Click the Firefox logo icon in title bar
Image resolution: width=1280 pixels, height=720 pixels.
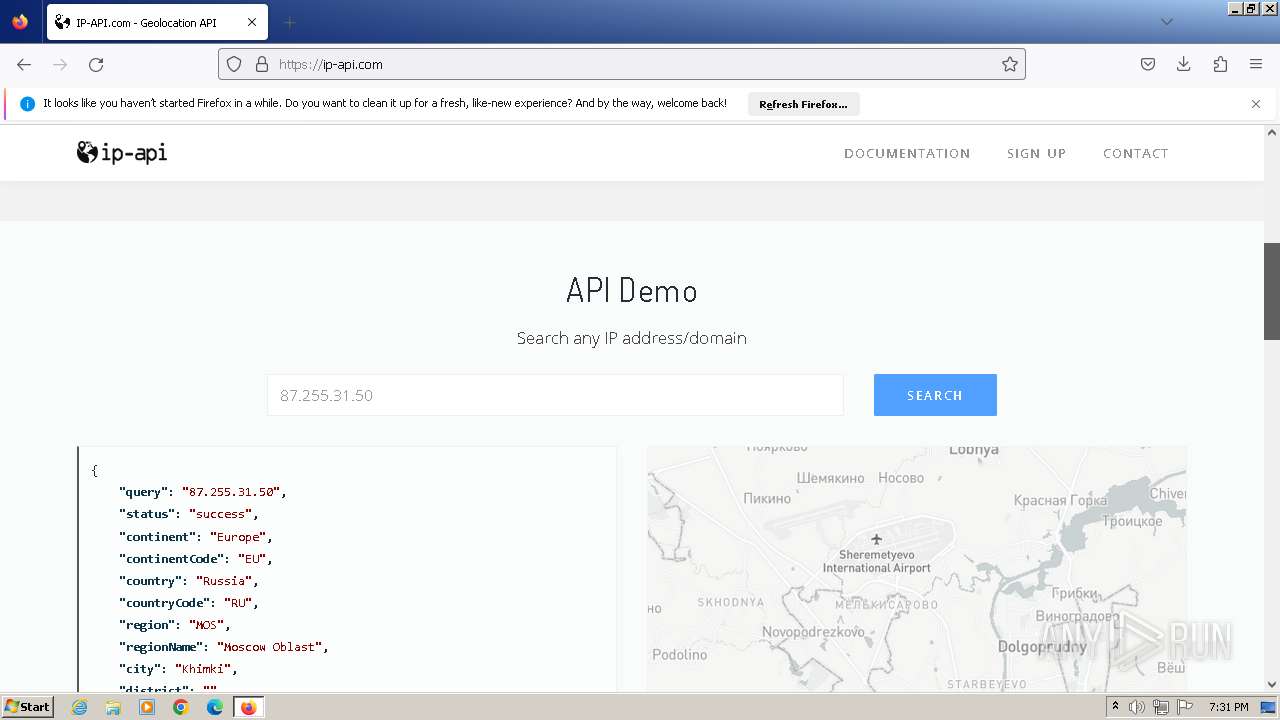[x=20, y=22]
